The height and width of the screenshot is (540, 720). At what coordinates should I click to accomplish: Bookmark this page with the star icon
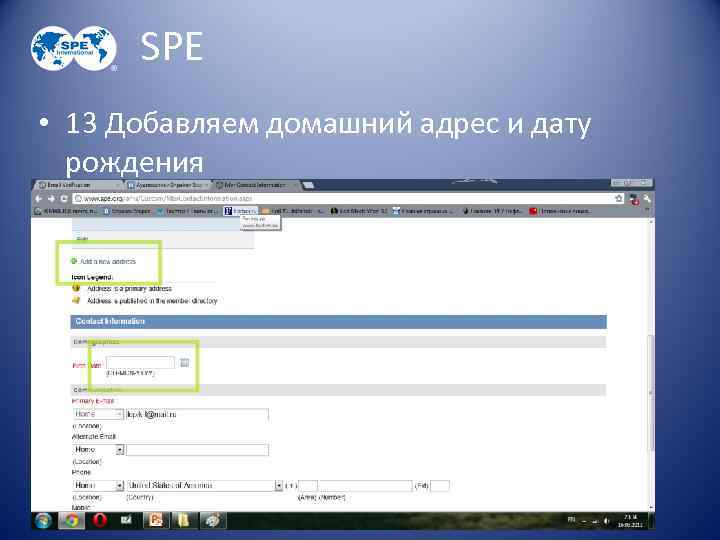pos(619,198)
